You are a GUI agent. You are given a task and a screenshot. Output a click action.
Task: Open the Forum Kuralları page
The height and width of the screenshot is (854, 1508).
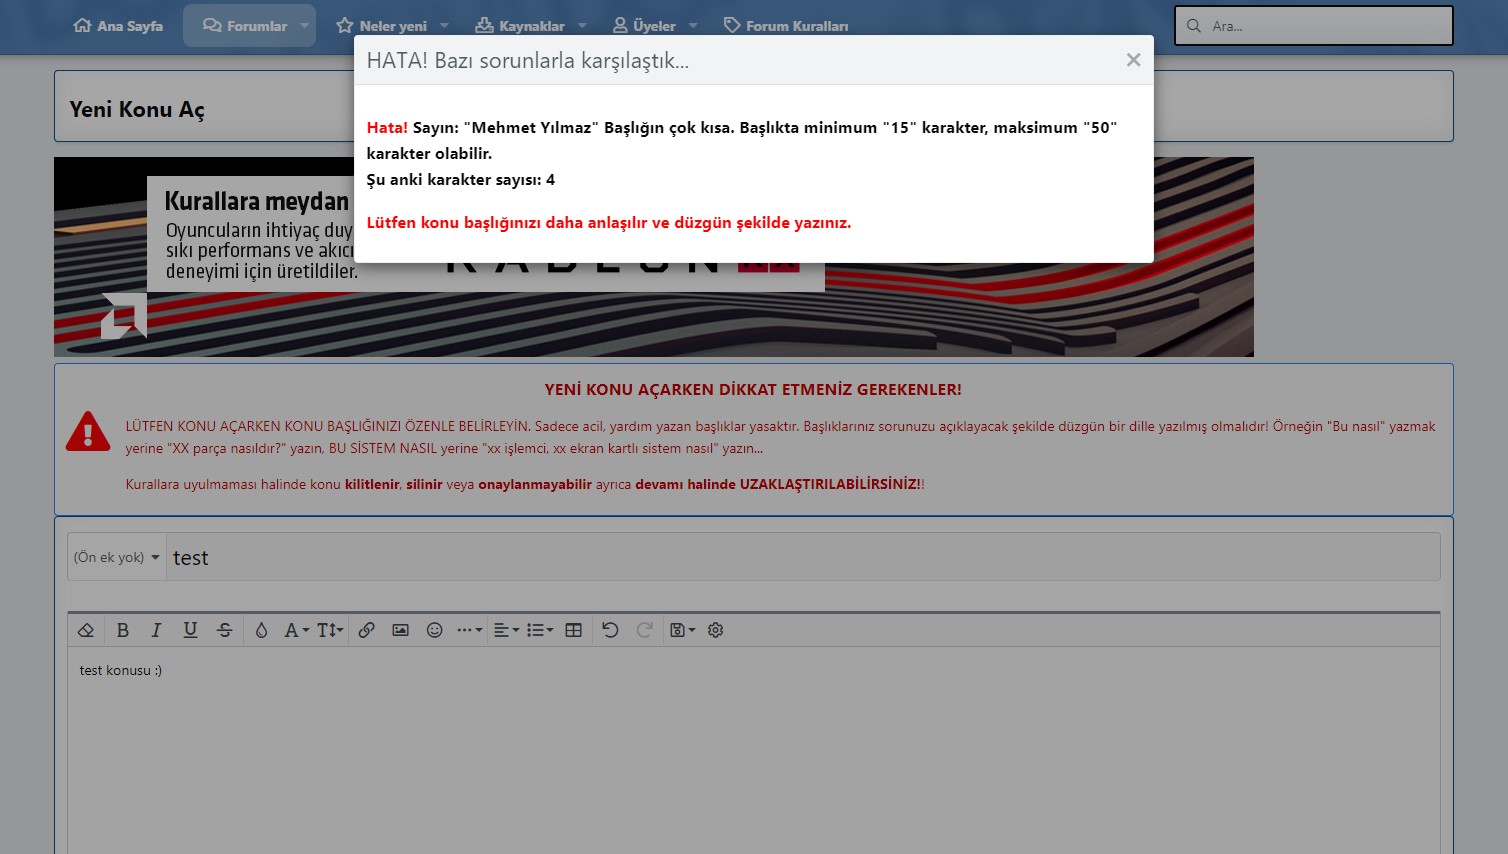[786, 26]
